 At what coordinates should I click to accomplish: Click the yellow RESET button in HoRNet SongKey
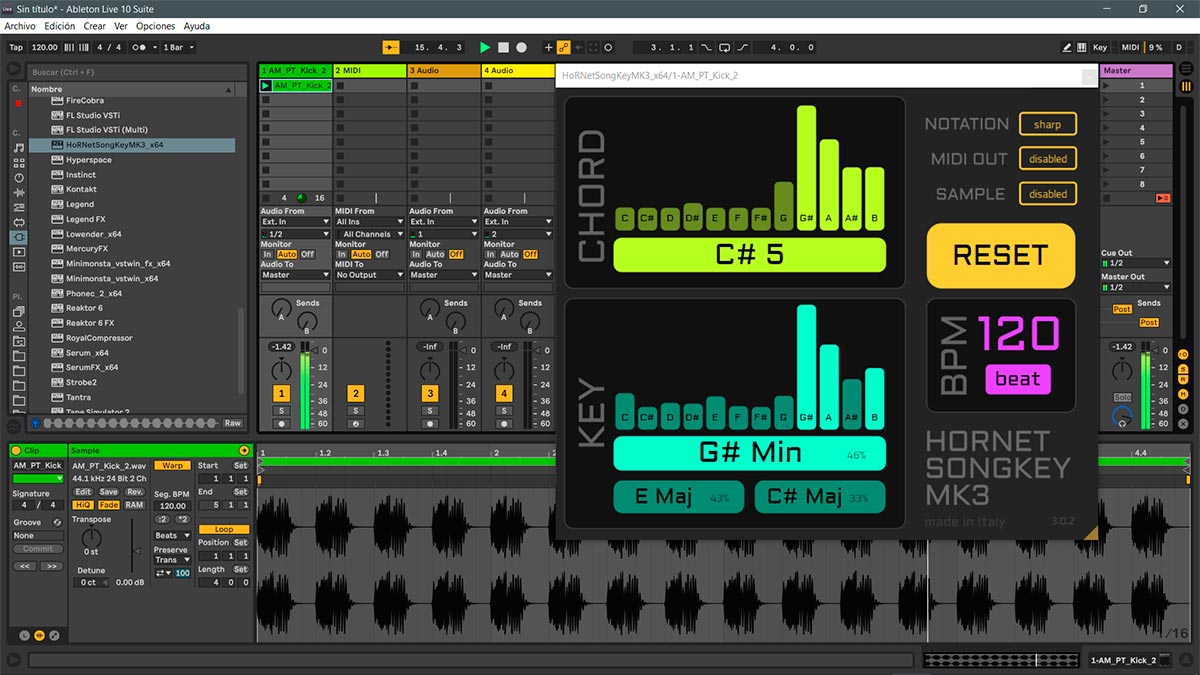click(x=1001, y=255)
